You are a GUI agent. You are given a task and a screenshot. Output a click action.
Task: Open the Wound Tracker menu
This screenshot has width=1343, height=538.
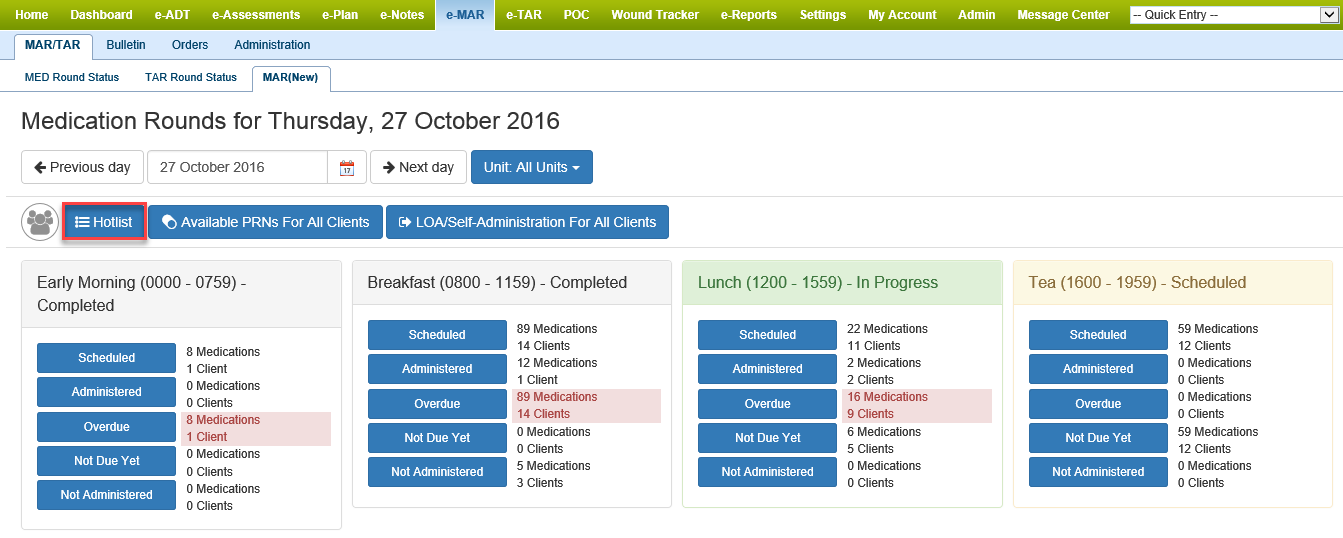point(654,15)
